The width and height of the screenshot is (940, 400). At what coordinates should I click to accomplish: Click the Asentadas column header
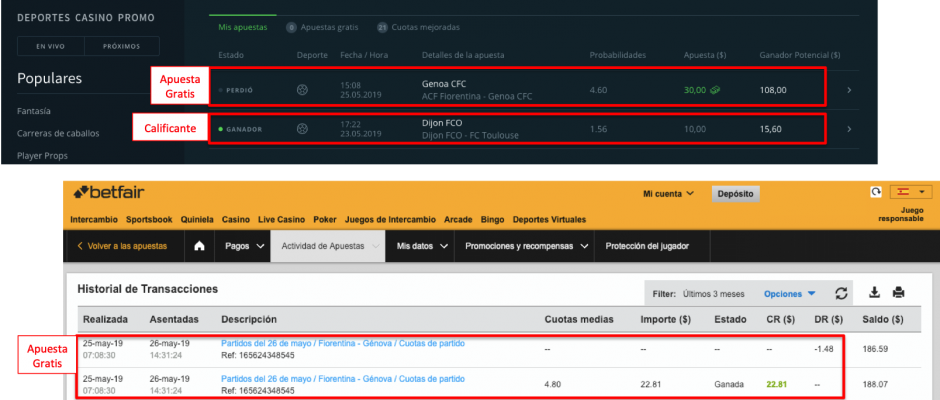174,320
